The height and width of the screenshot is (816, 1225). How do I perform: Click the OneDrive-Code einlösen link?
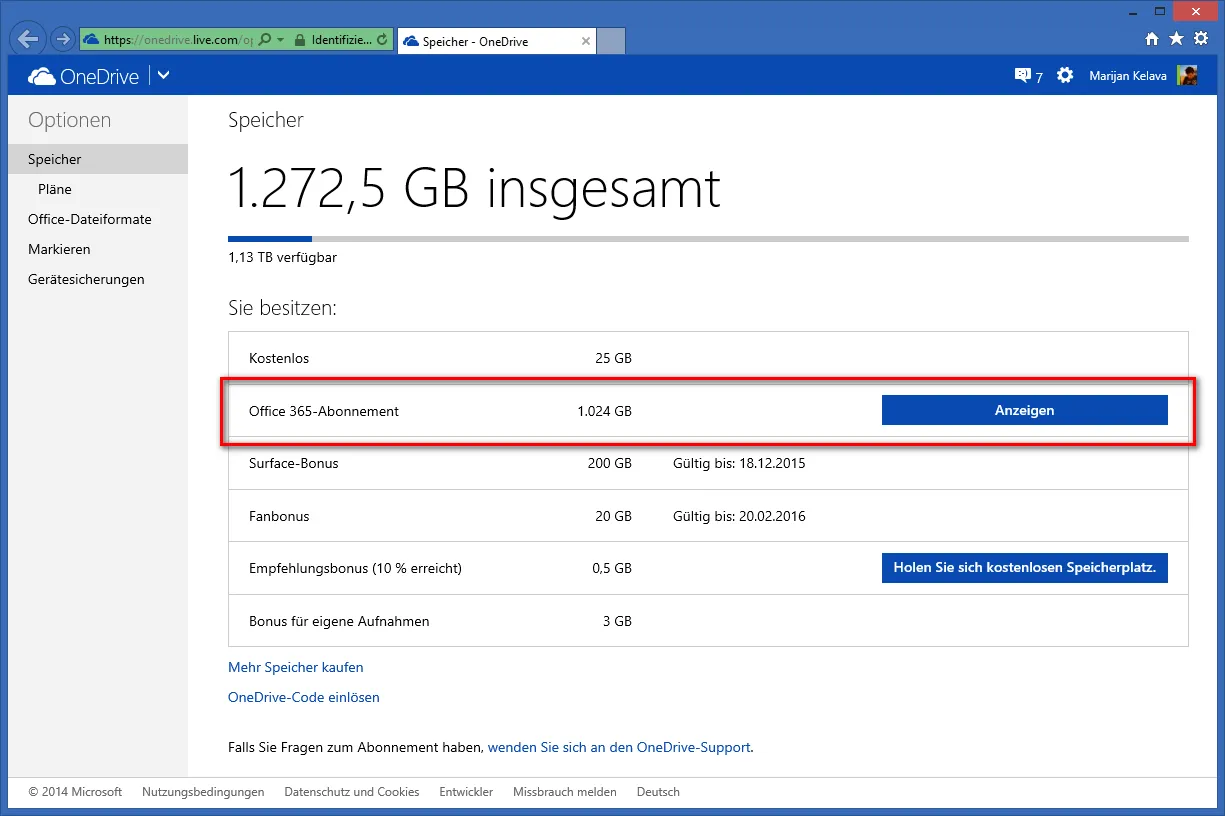tap(304, 697)
